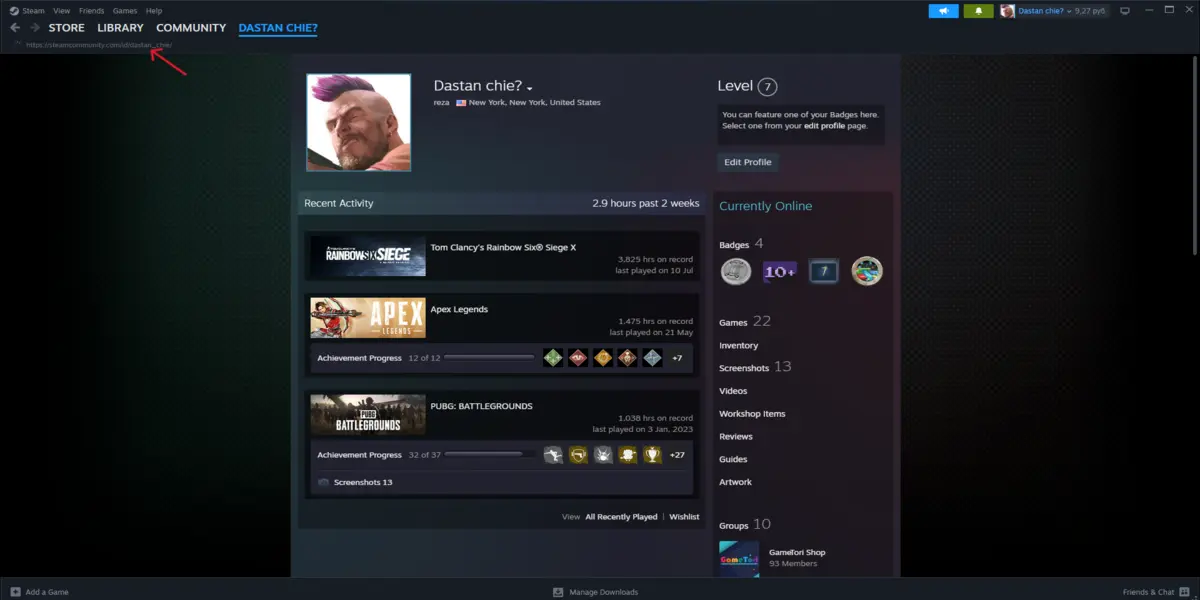Open the Reviews link
This screenshot has width=1200, height=600.
click(x=736, y=437)
